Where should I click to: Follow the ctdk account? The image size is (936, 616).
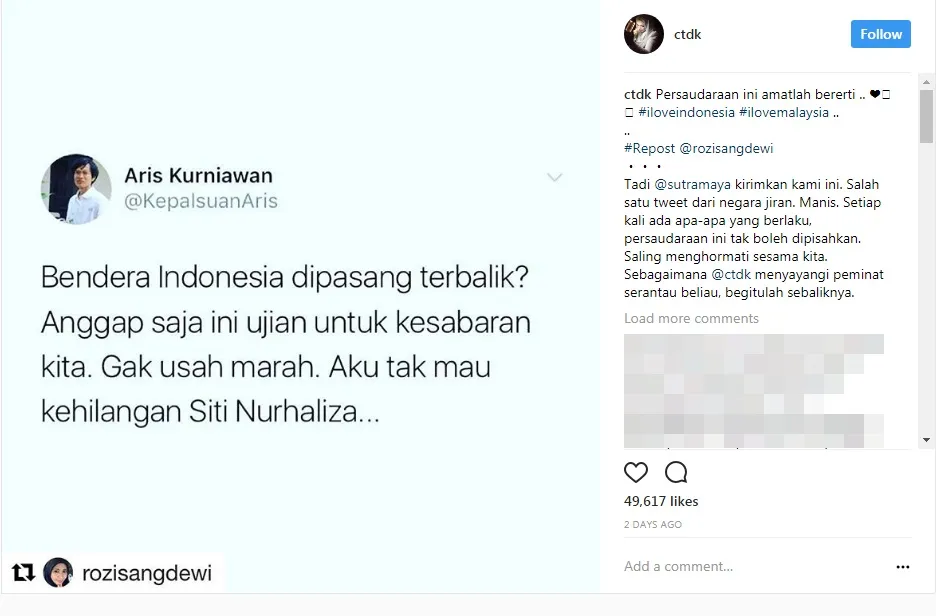click(880, 34)
